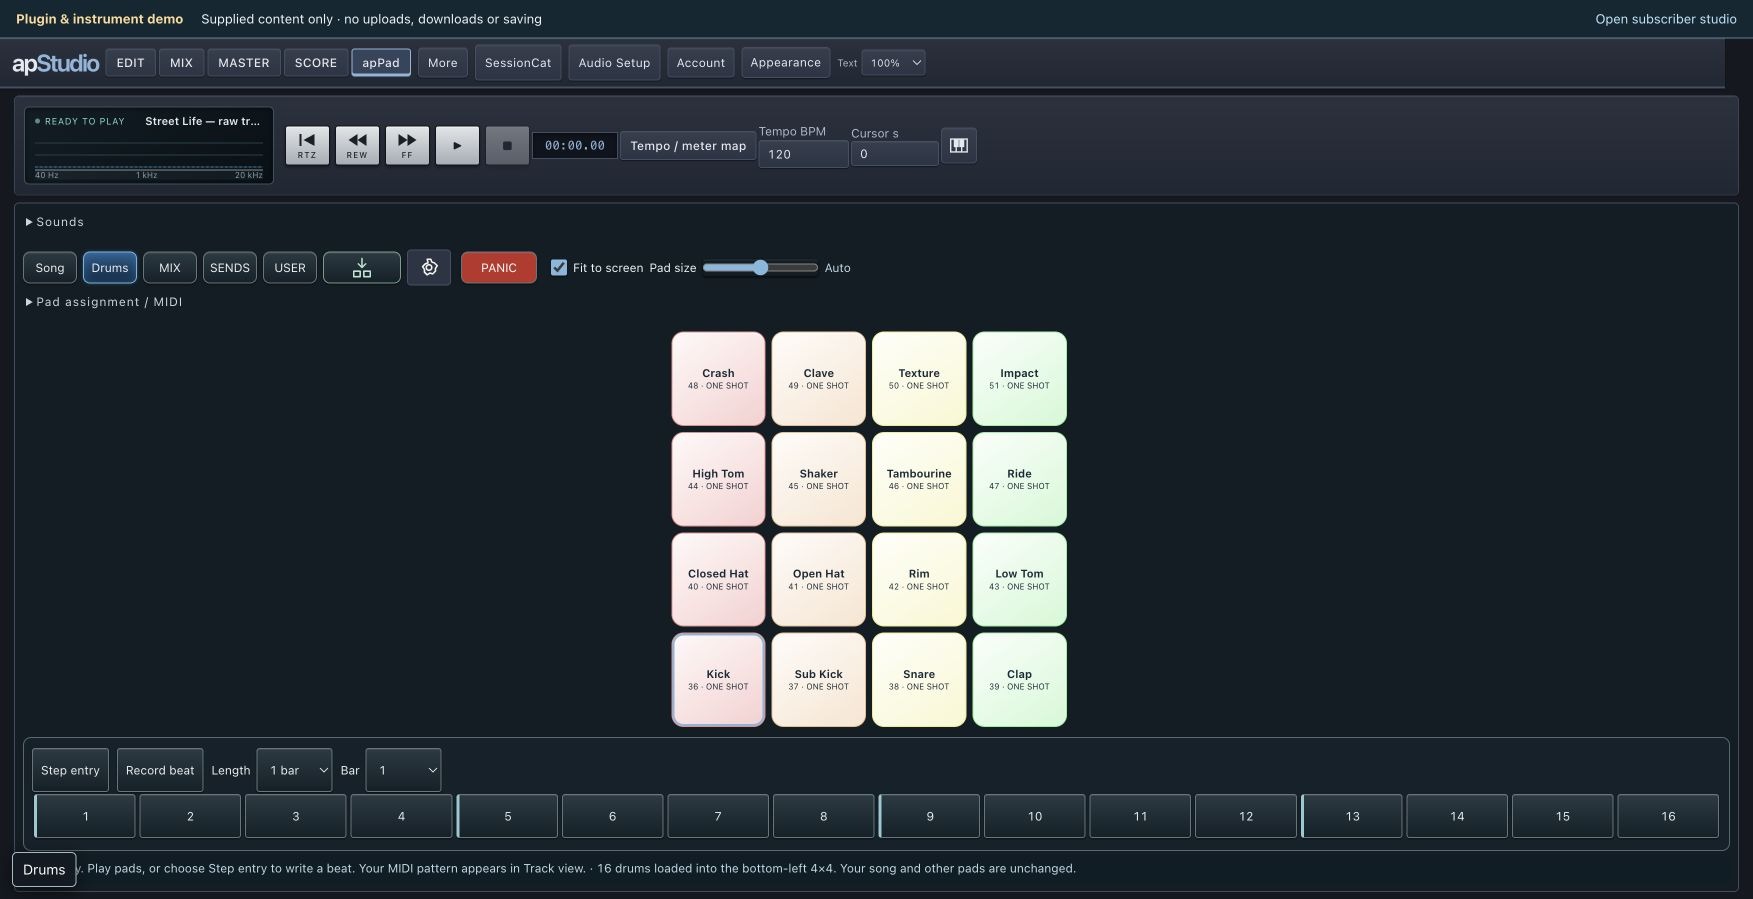Expand the Sounds section
This screenshot has height=899, width=1753.
pos(55,222)
